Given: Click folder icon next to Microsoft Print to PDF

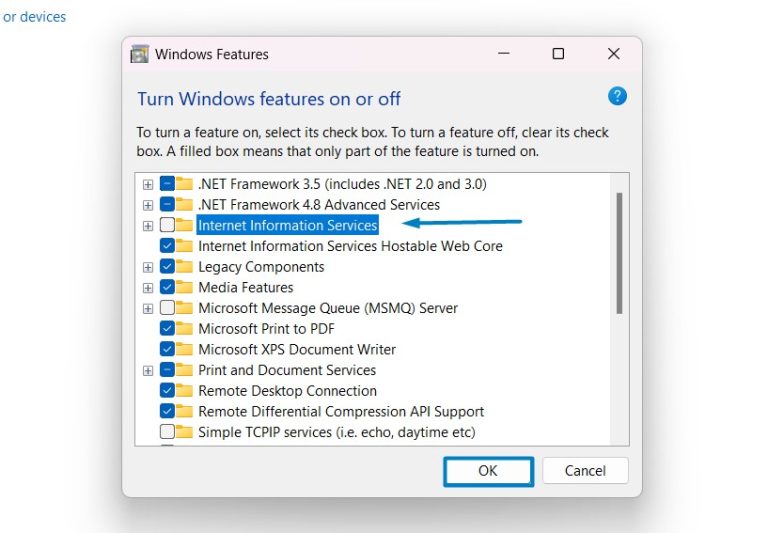Looking at the screenshot, I should (184, 329).
